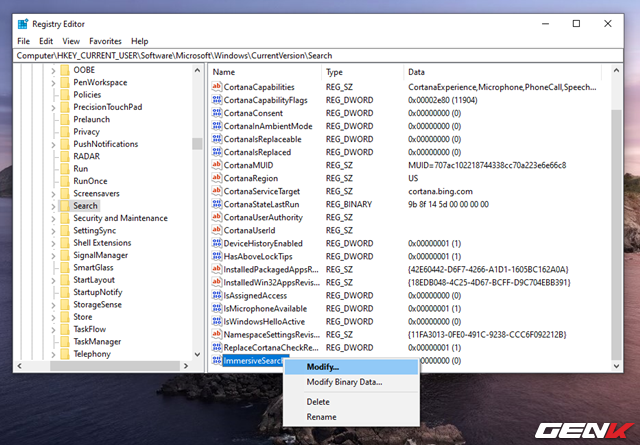Select the TaskManager key in tree
The width and height of the screenshot is (640, 445).
(97, 342)
